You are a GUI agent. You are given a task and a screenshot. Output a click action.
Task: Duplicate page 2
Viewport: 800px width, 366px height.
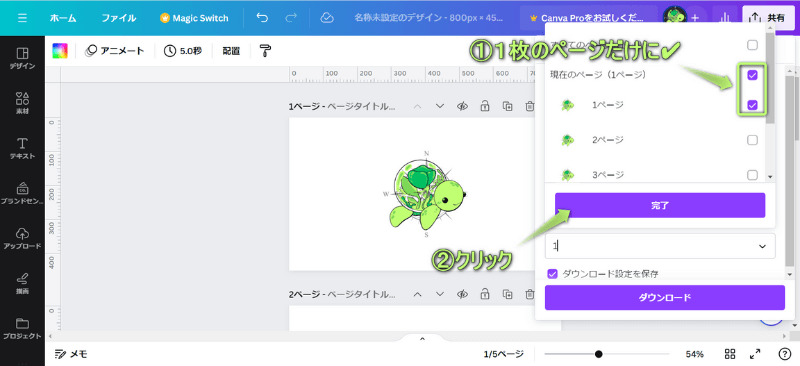tap(507, 294)
